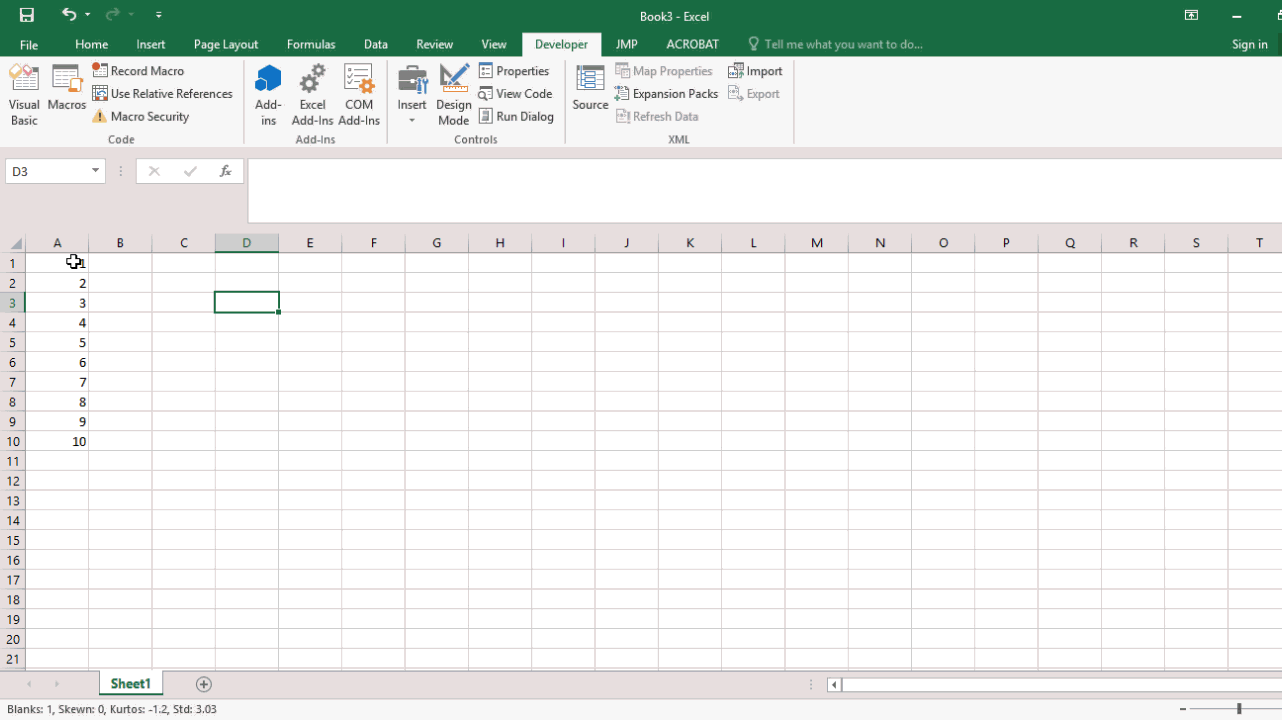Add a new worksheet with the plus button
The height and width of the screenshot is (720, 1282).
pos(203,684)
